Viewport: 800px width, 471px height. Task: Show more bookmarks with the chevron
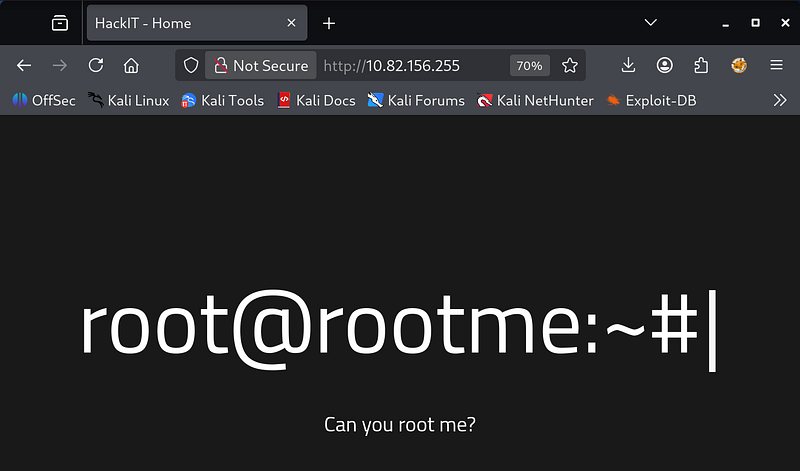point(780,100)
